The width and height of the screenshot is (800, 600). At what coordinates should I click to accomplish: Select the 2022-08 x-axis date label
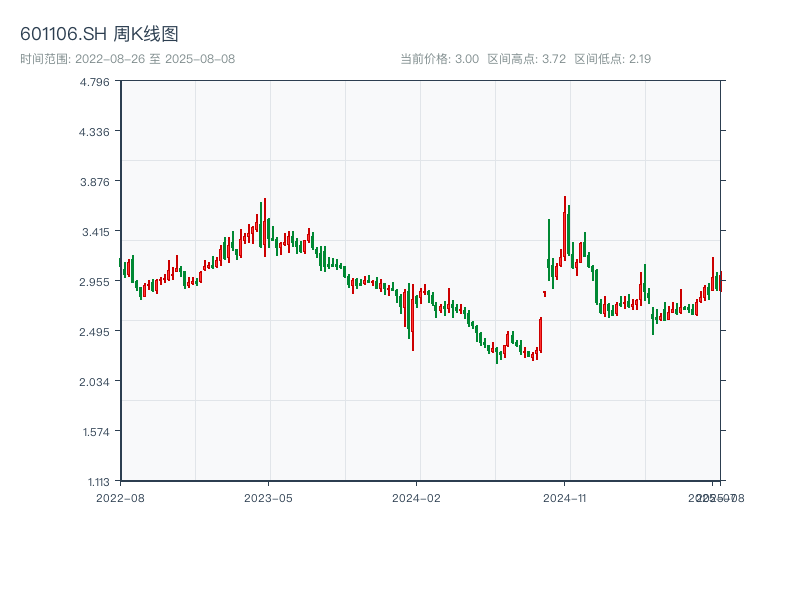119,497
